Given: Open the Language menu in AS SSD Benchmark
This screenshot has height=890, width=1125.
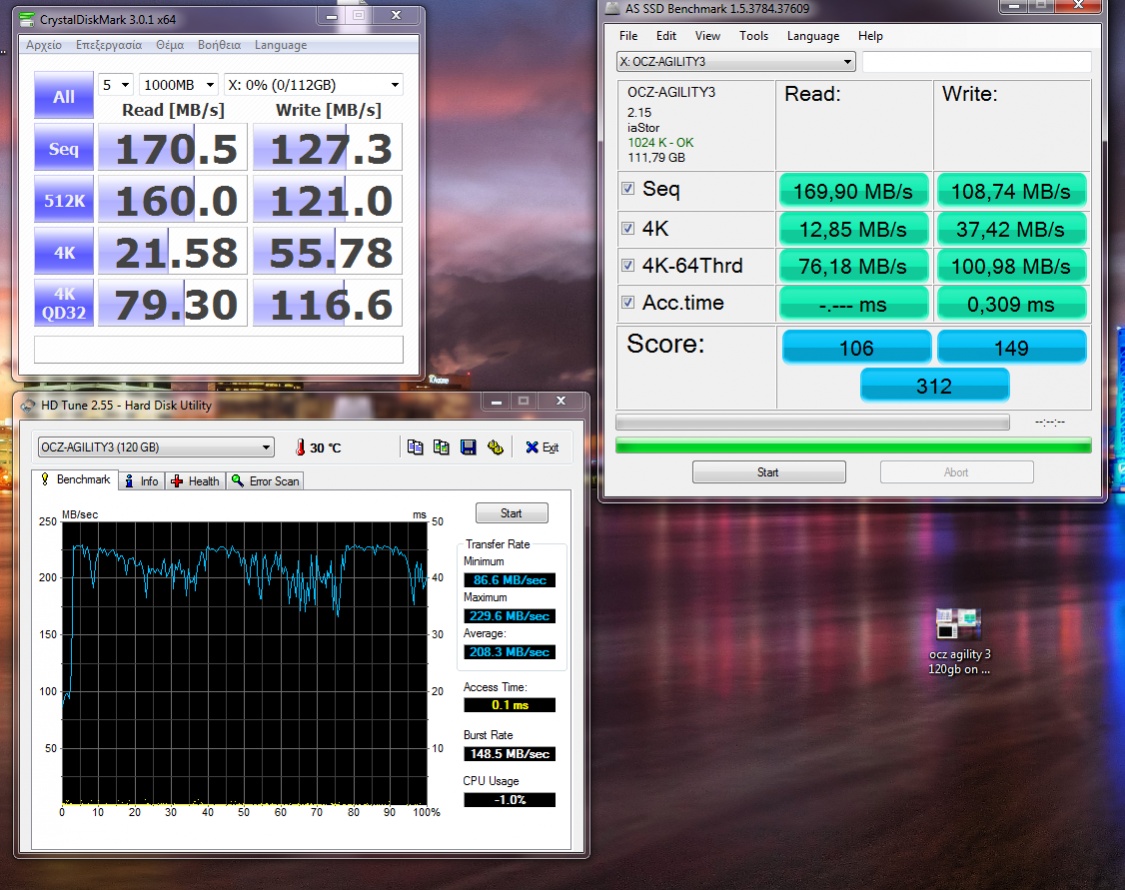Looking at the screenshot, I should click(813, 35).
